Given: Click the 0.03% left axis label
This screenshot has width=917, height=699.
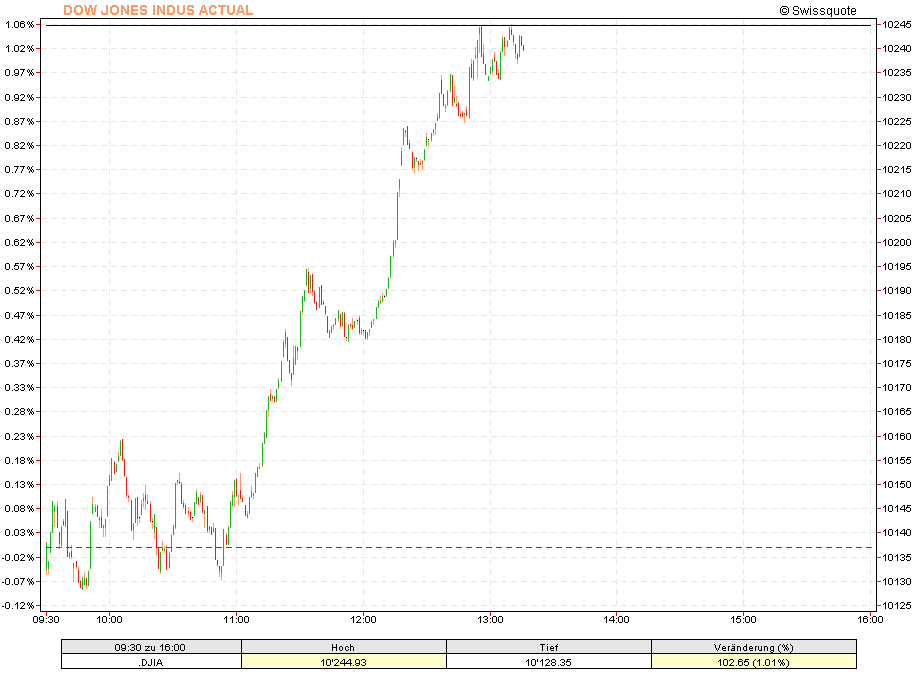Looking at the screenshot, I should 20,533.
